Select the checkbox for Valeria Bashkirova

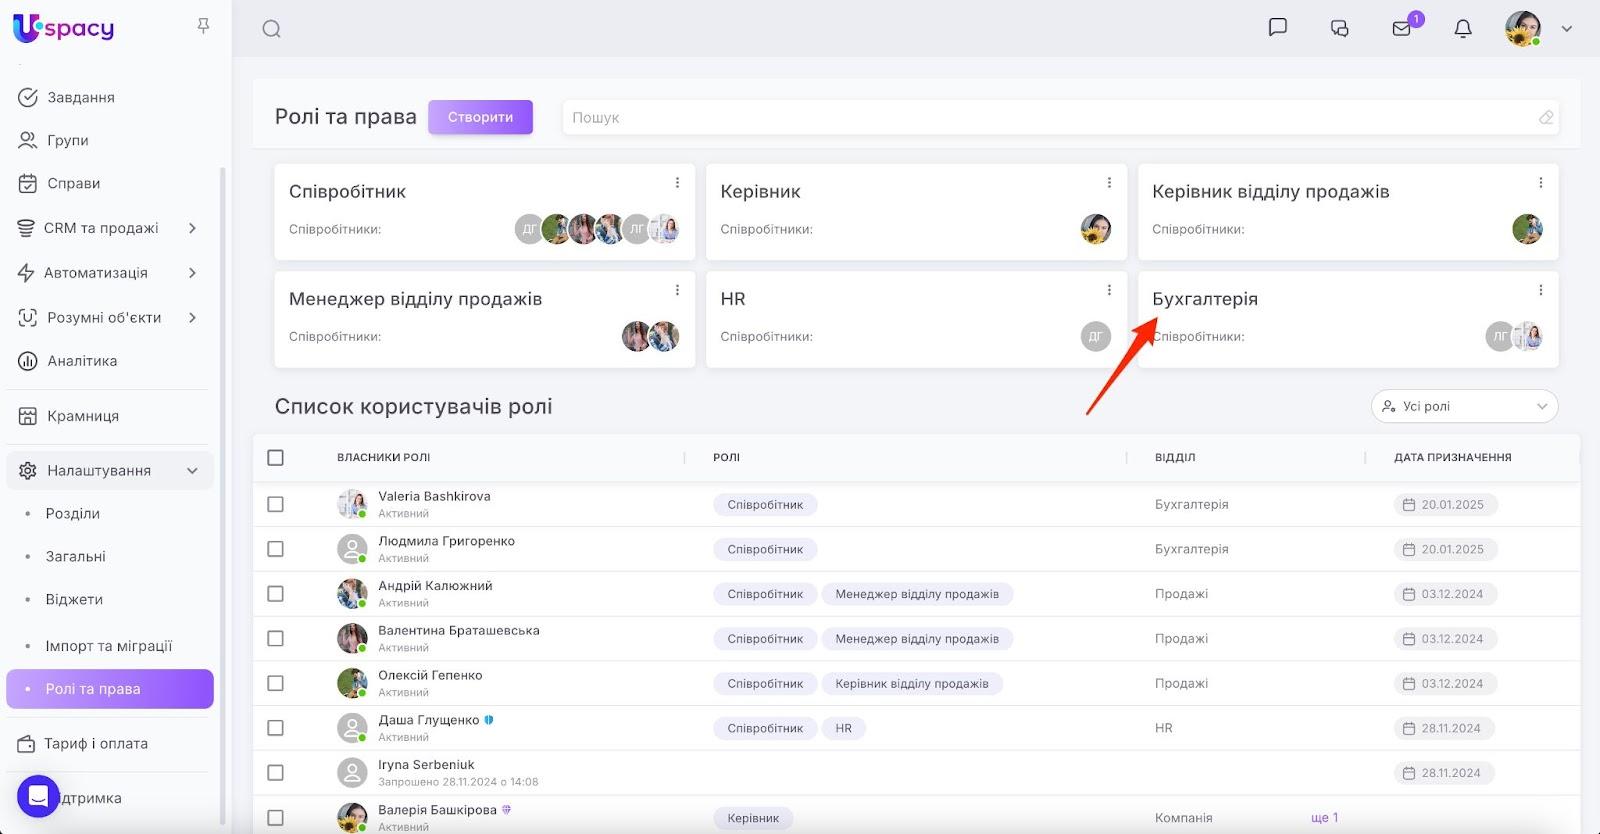tap(276, 505)
